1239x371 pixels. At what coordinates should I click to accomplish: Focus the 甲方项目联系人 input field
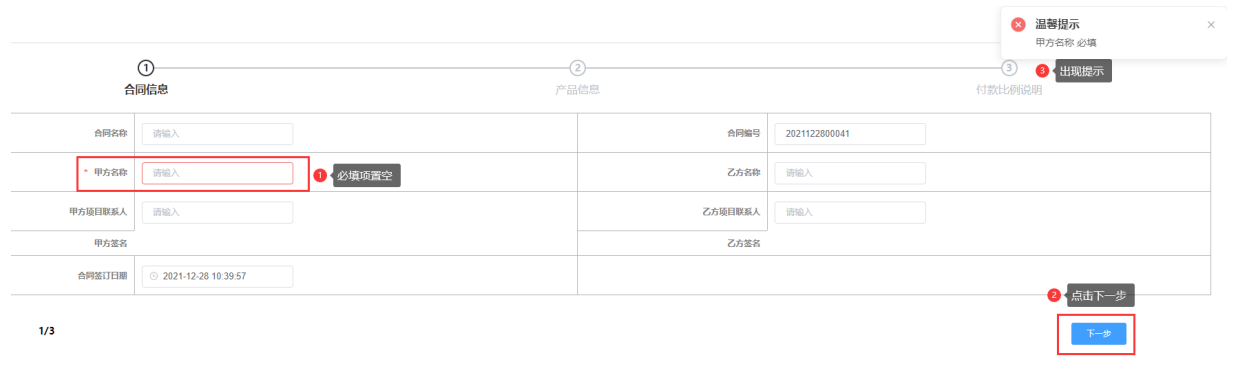[x=217, y=212]
